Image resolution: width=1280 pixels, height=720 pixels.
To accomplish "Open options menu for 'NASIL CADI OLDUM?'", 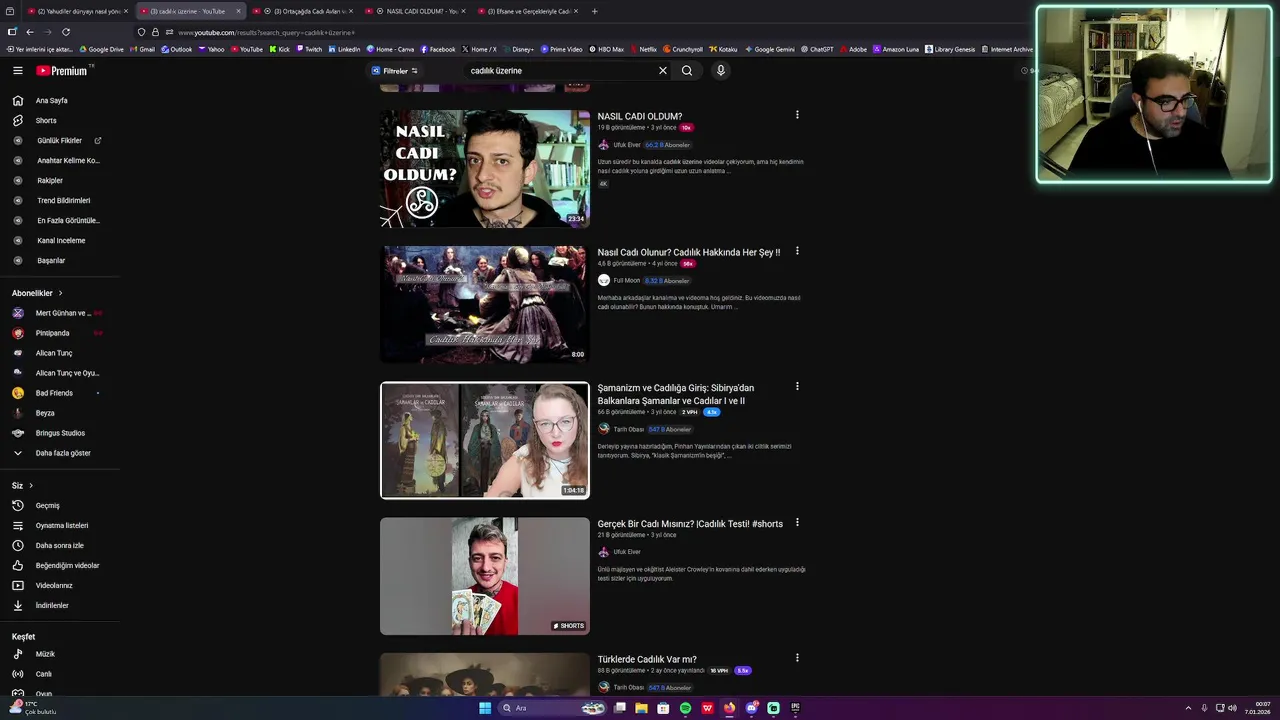I will point(797,115).
